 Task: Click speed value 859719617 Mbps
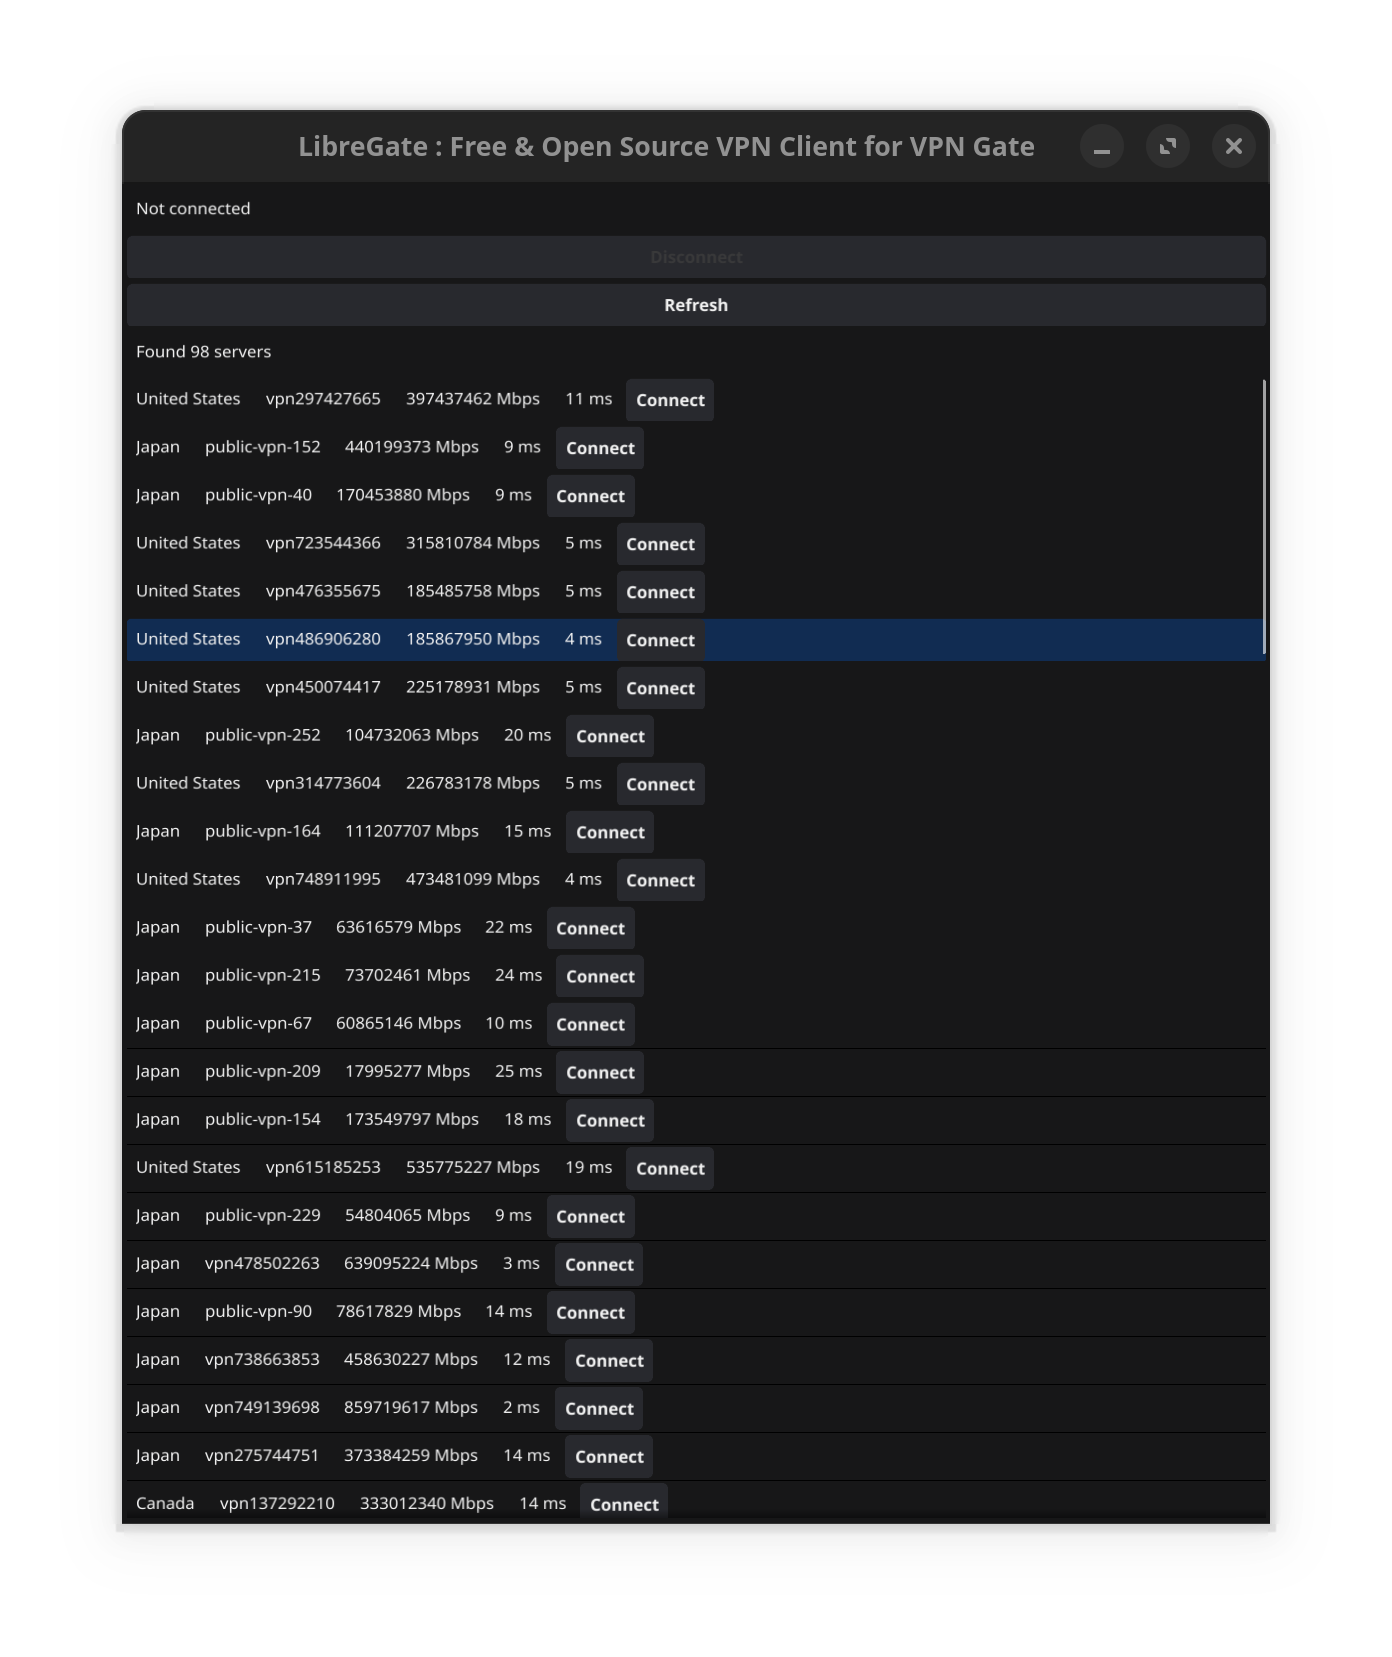tap(411, 1407)
